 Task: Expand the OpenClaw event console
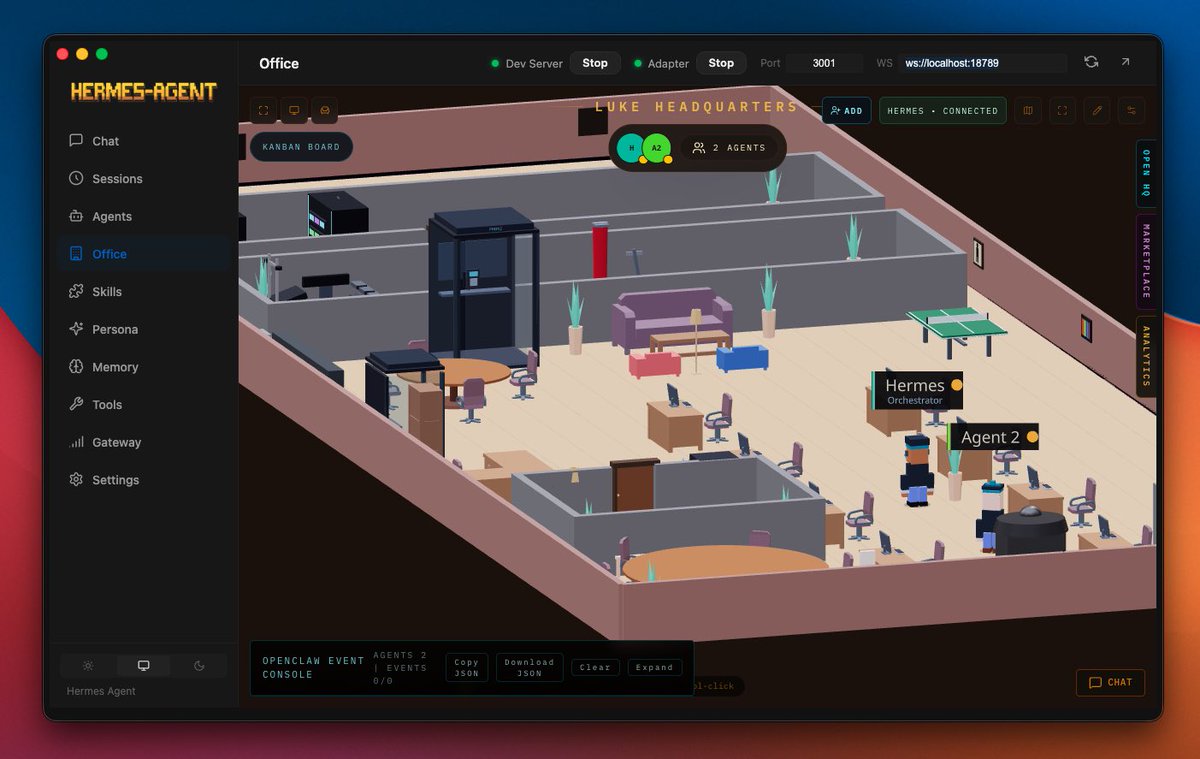click(655, 667)
